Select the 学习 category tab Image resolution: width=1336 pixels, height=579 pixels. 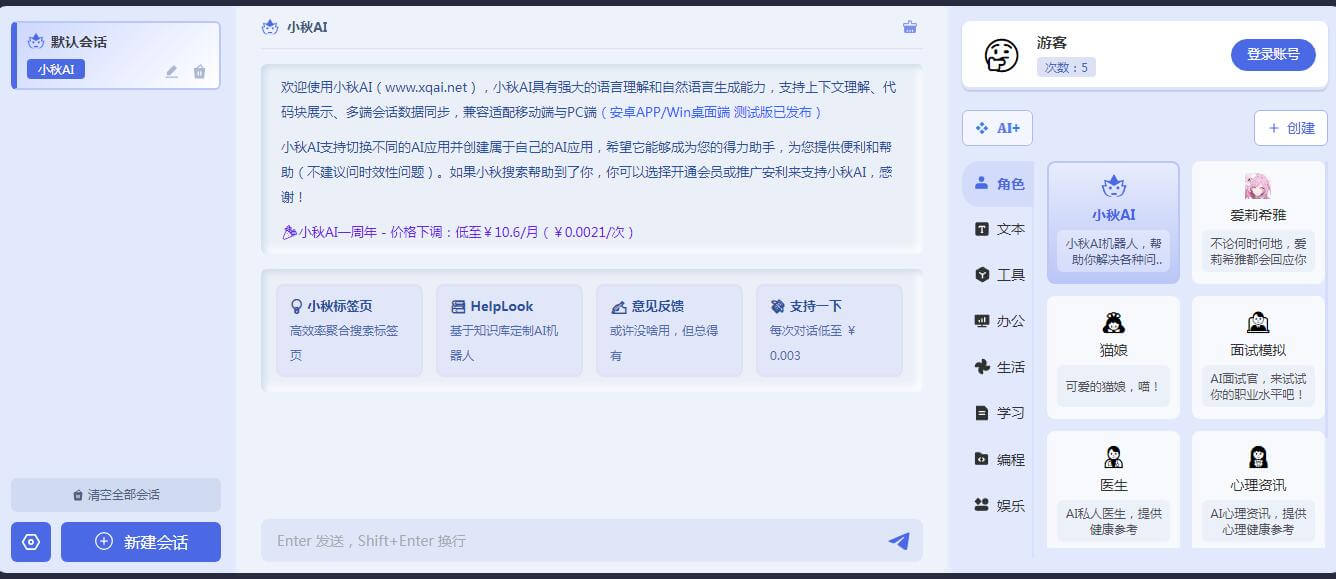(x=998, y=413)
